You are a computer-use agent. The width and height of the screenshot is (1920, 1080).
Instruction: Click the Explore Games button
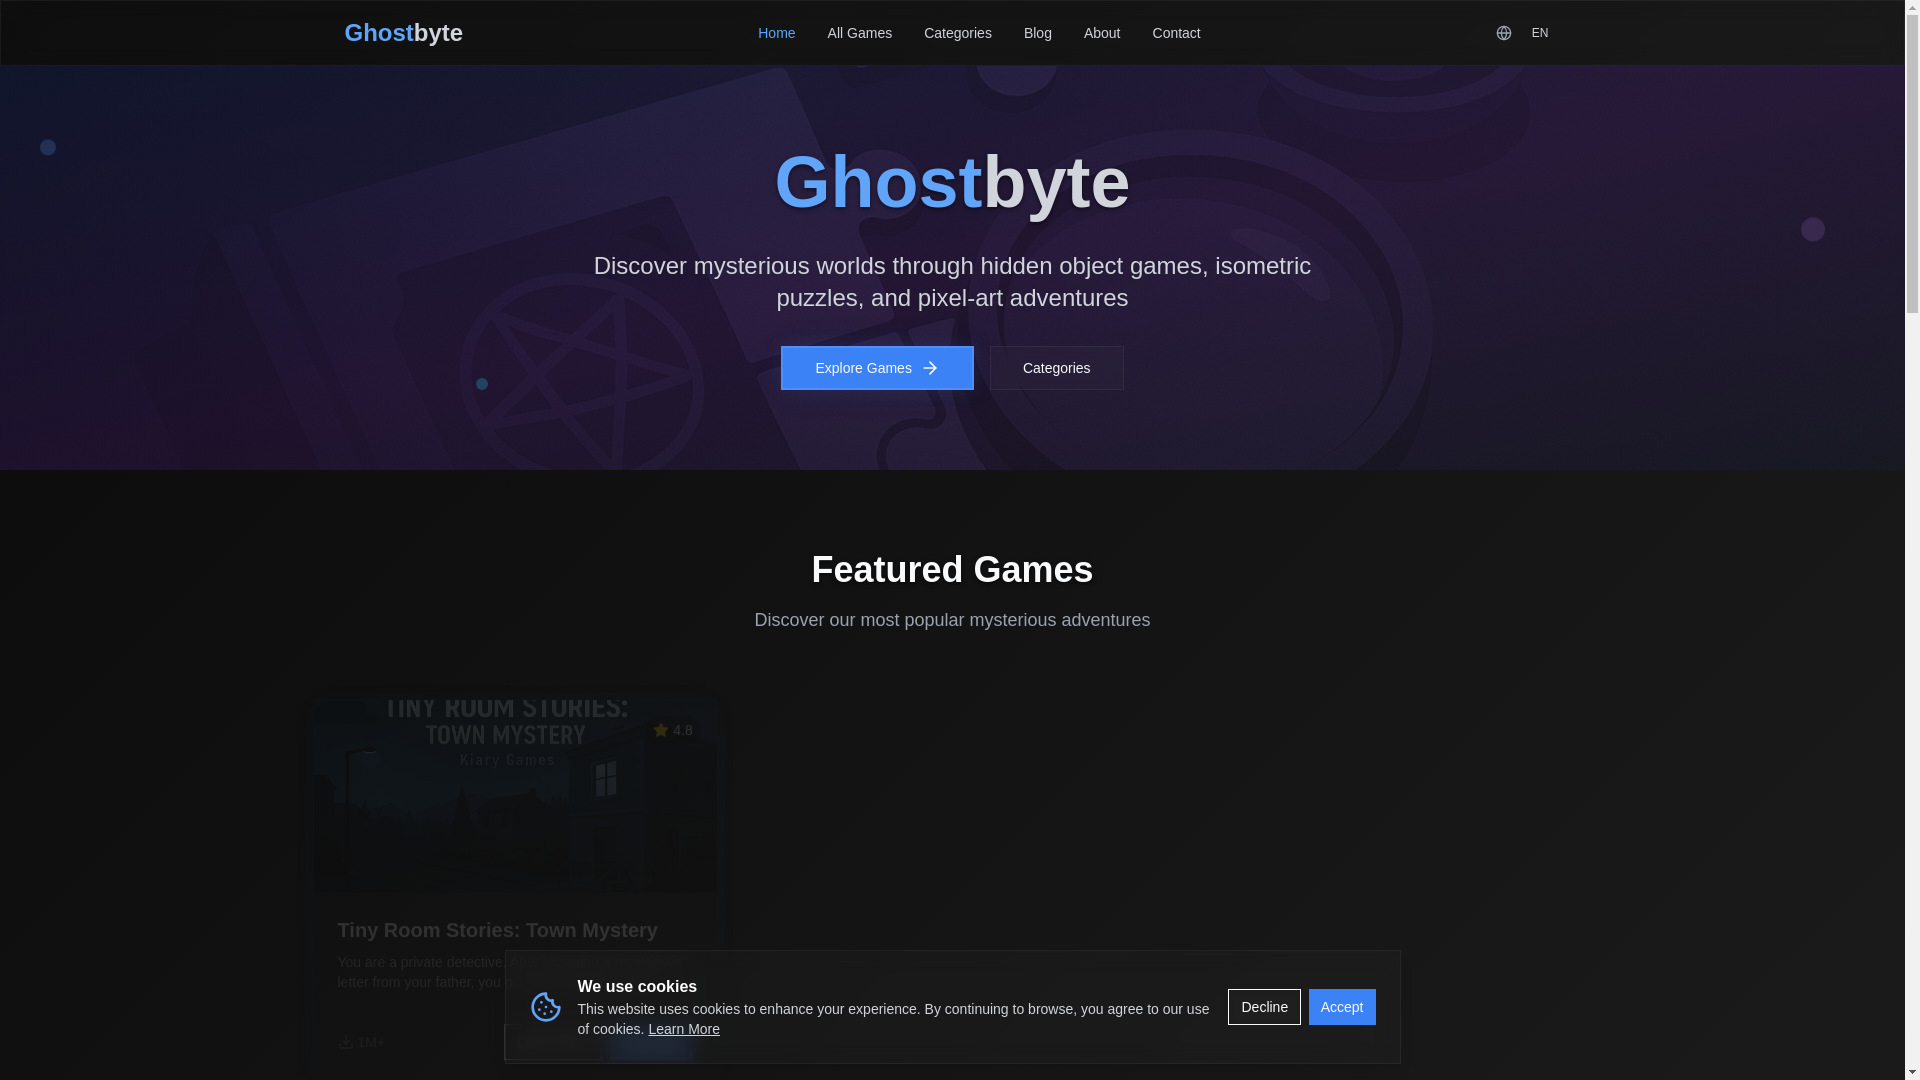pyautogui.click(x=877, y=368)
